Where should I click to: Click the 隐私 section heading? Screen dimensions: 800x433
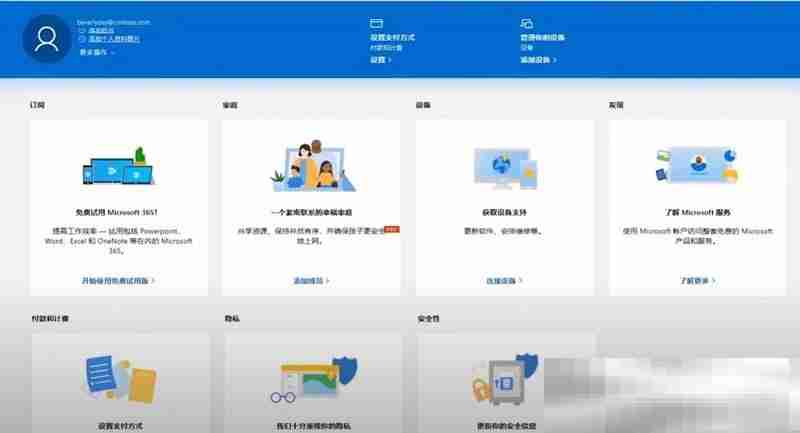(232, 318)
